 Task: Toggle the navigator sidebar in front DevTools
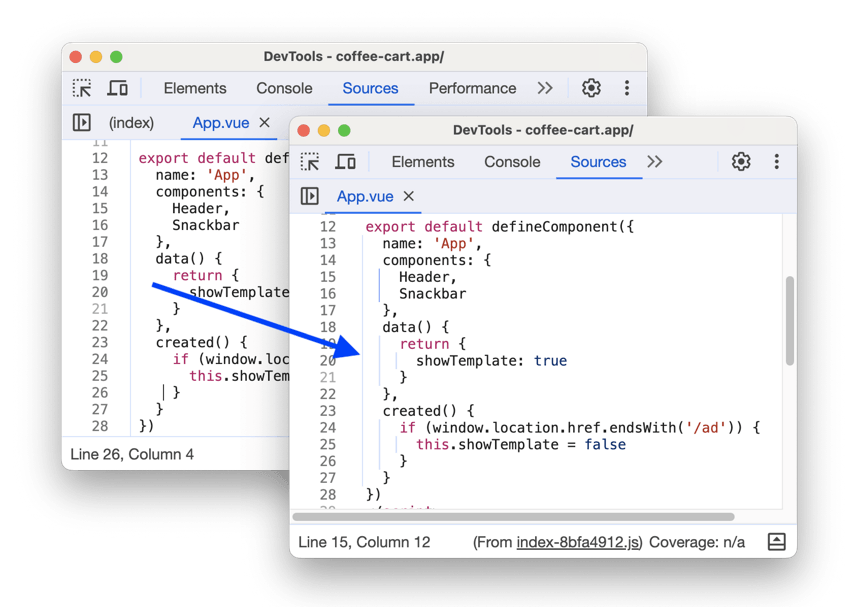(309, 196)
